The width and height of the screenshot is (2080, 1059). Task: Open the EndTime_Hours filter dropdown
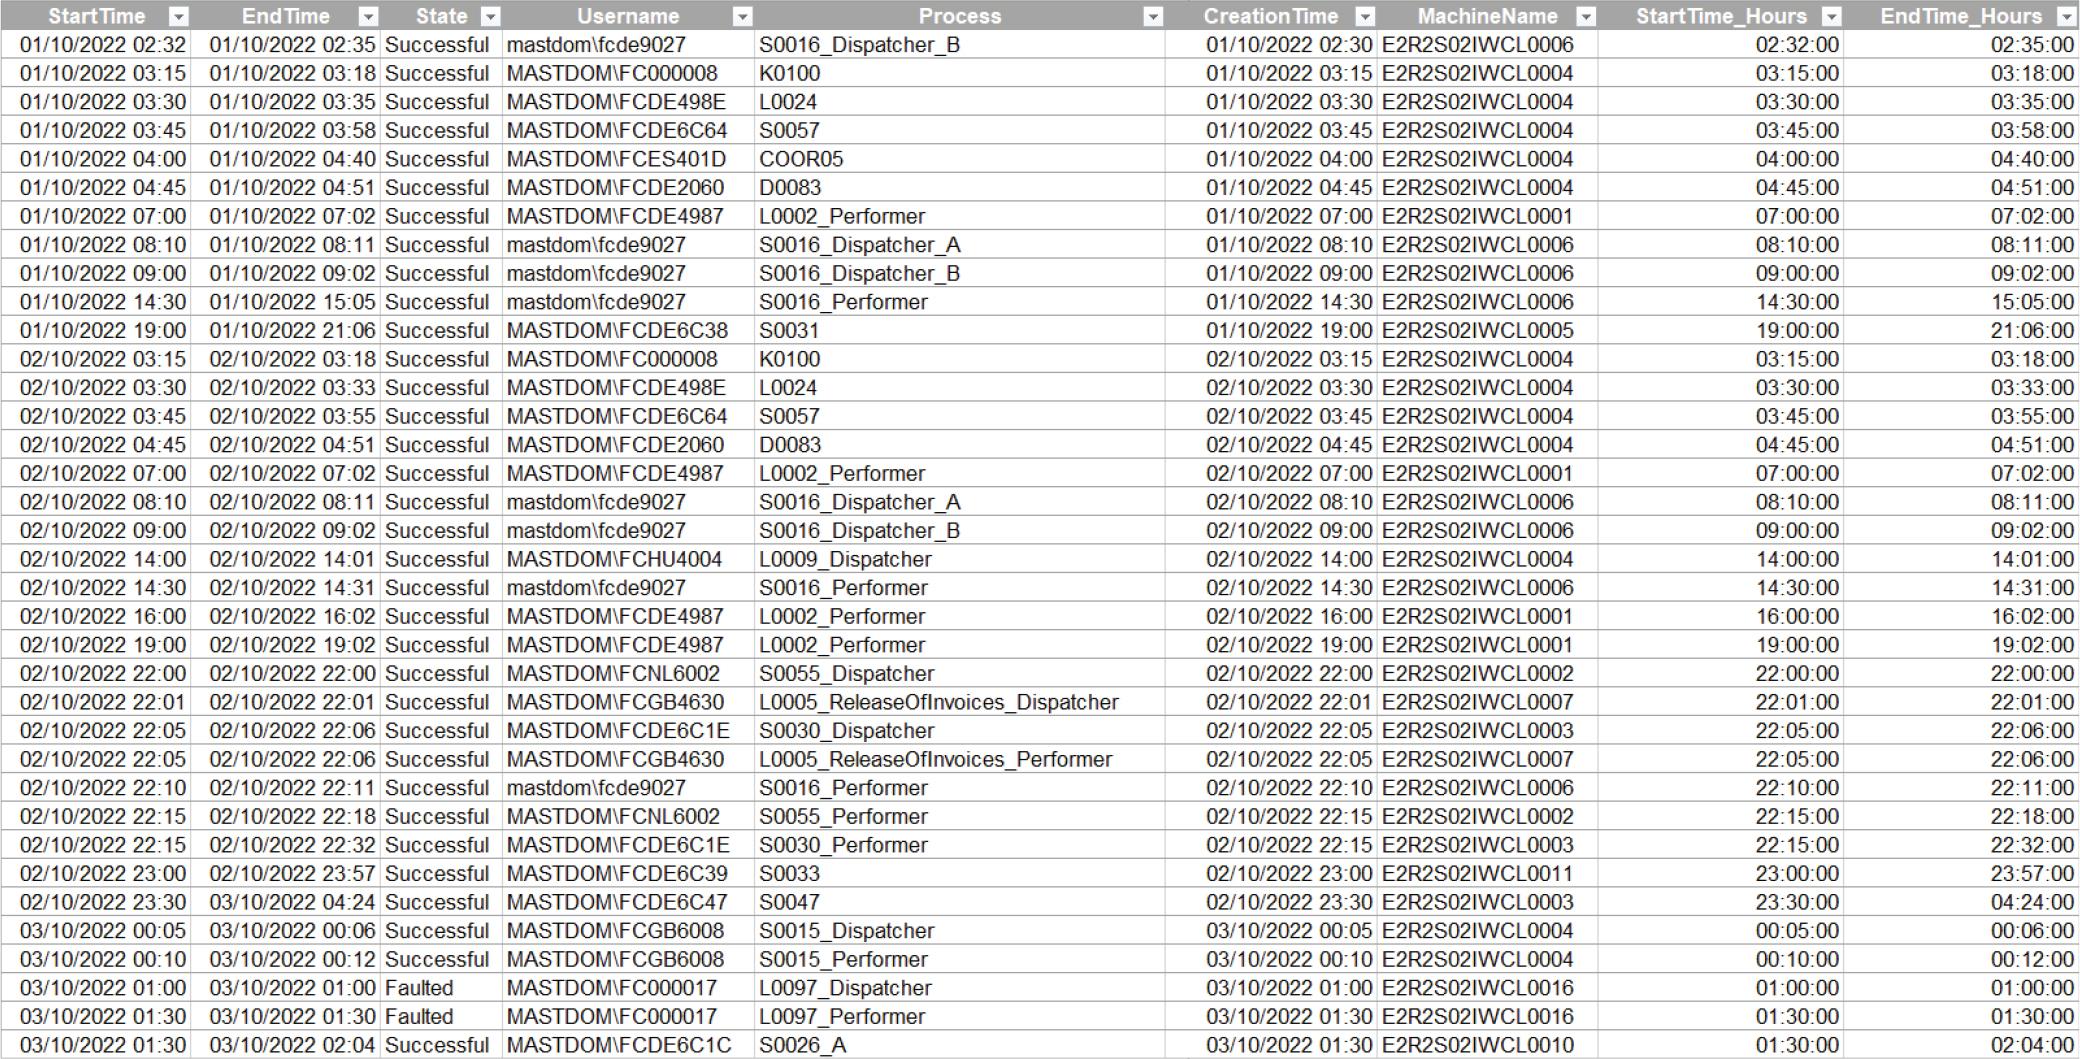tap(2066, 16)
